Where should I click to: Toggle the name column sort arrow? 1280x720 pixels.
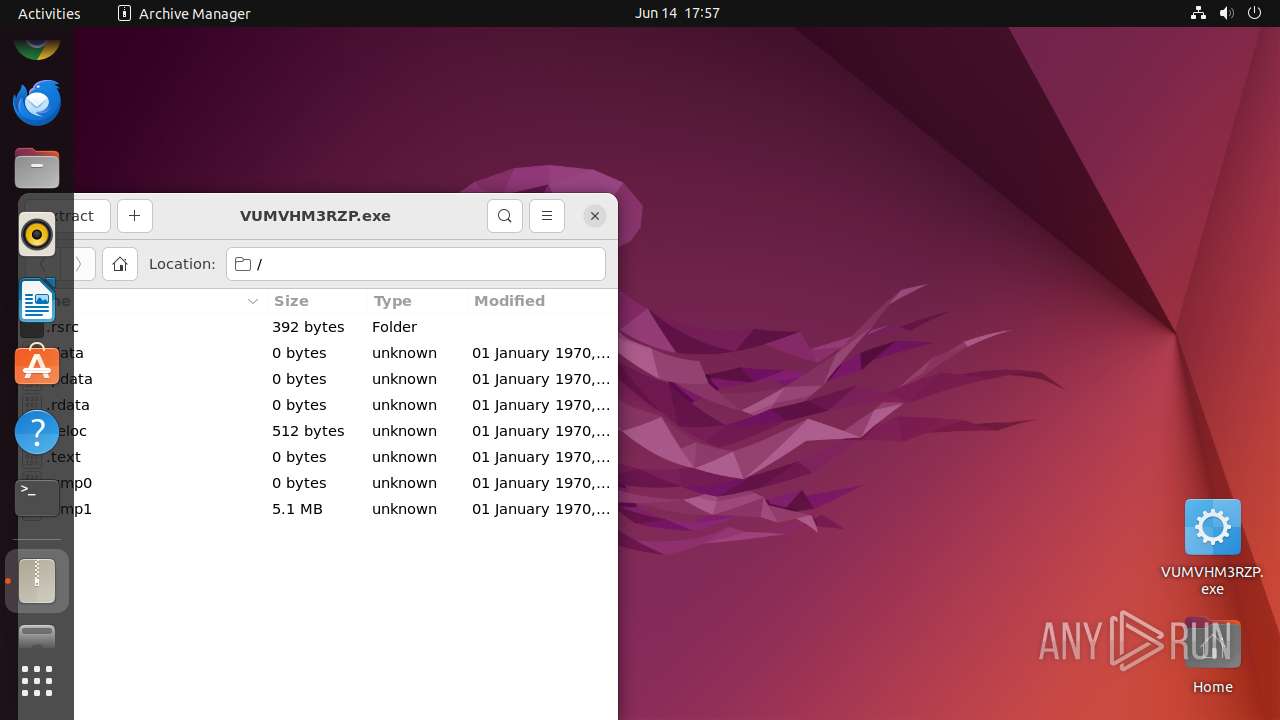253,301
